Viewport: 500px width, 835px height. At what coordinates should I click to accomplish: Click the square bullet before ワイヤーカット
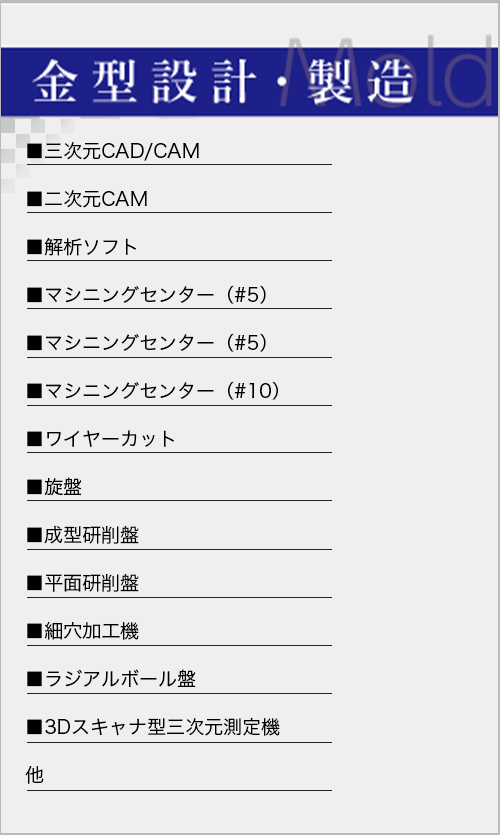coord(35,440)
